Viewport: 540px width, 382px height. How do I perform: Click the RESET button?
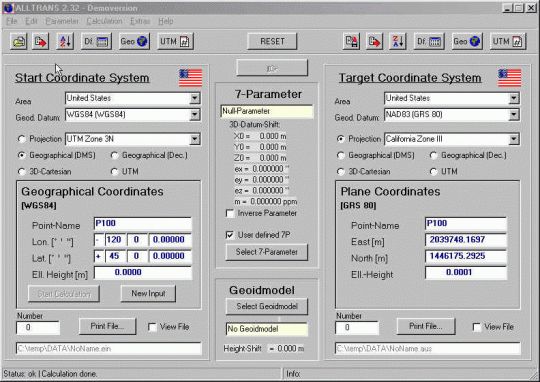[272, 41]
